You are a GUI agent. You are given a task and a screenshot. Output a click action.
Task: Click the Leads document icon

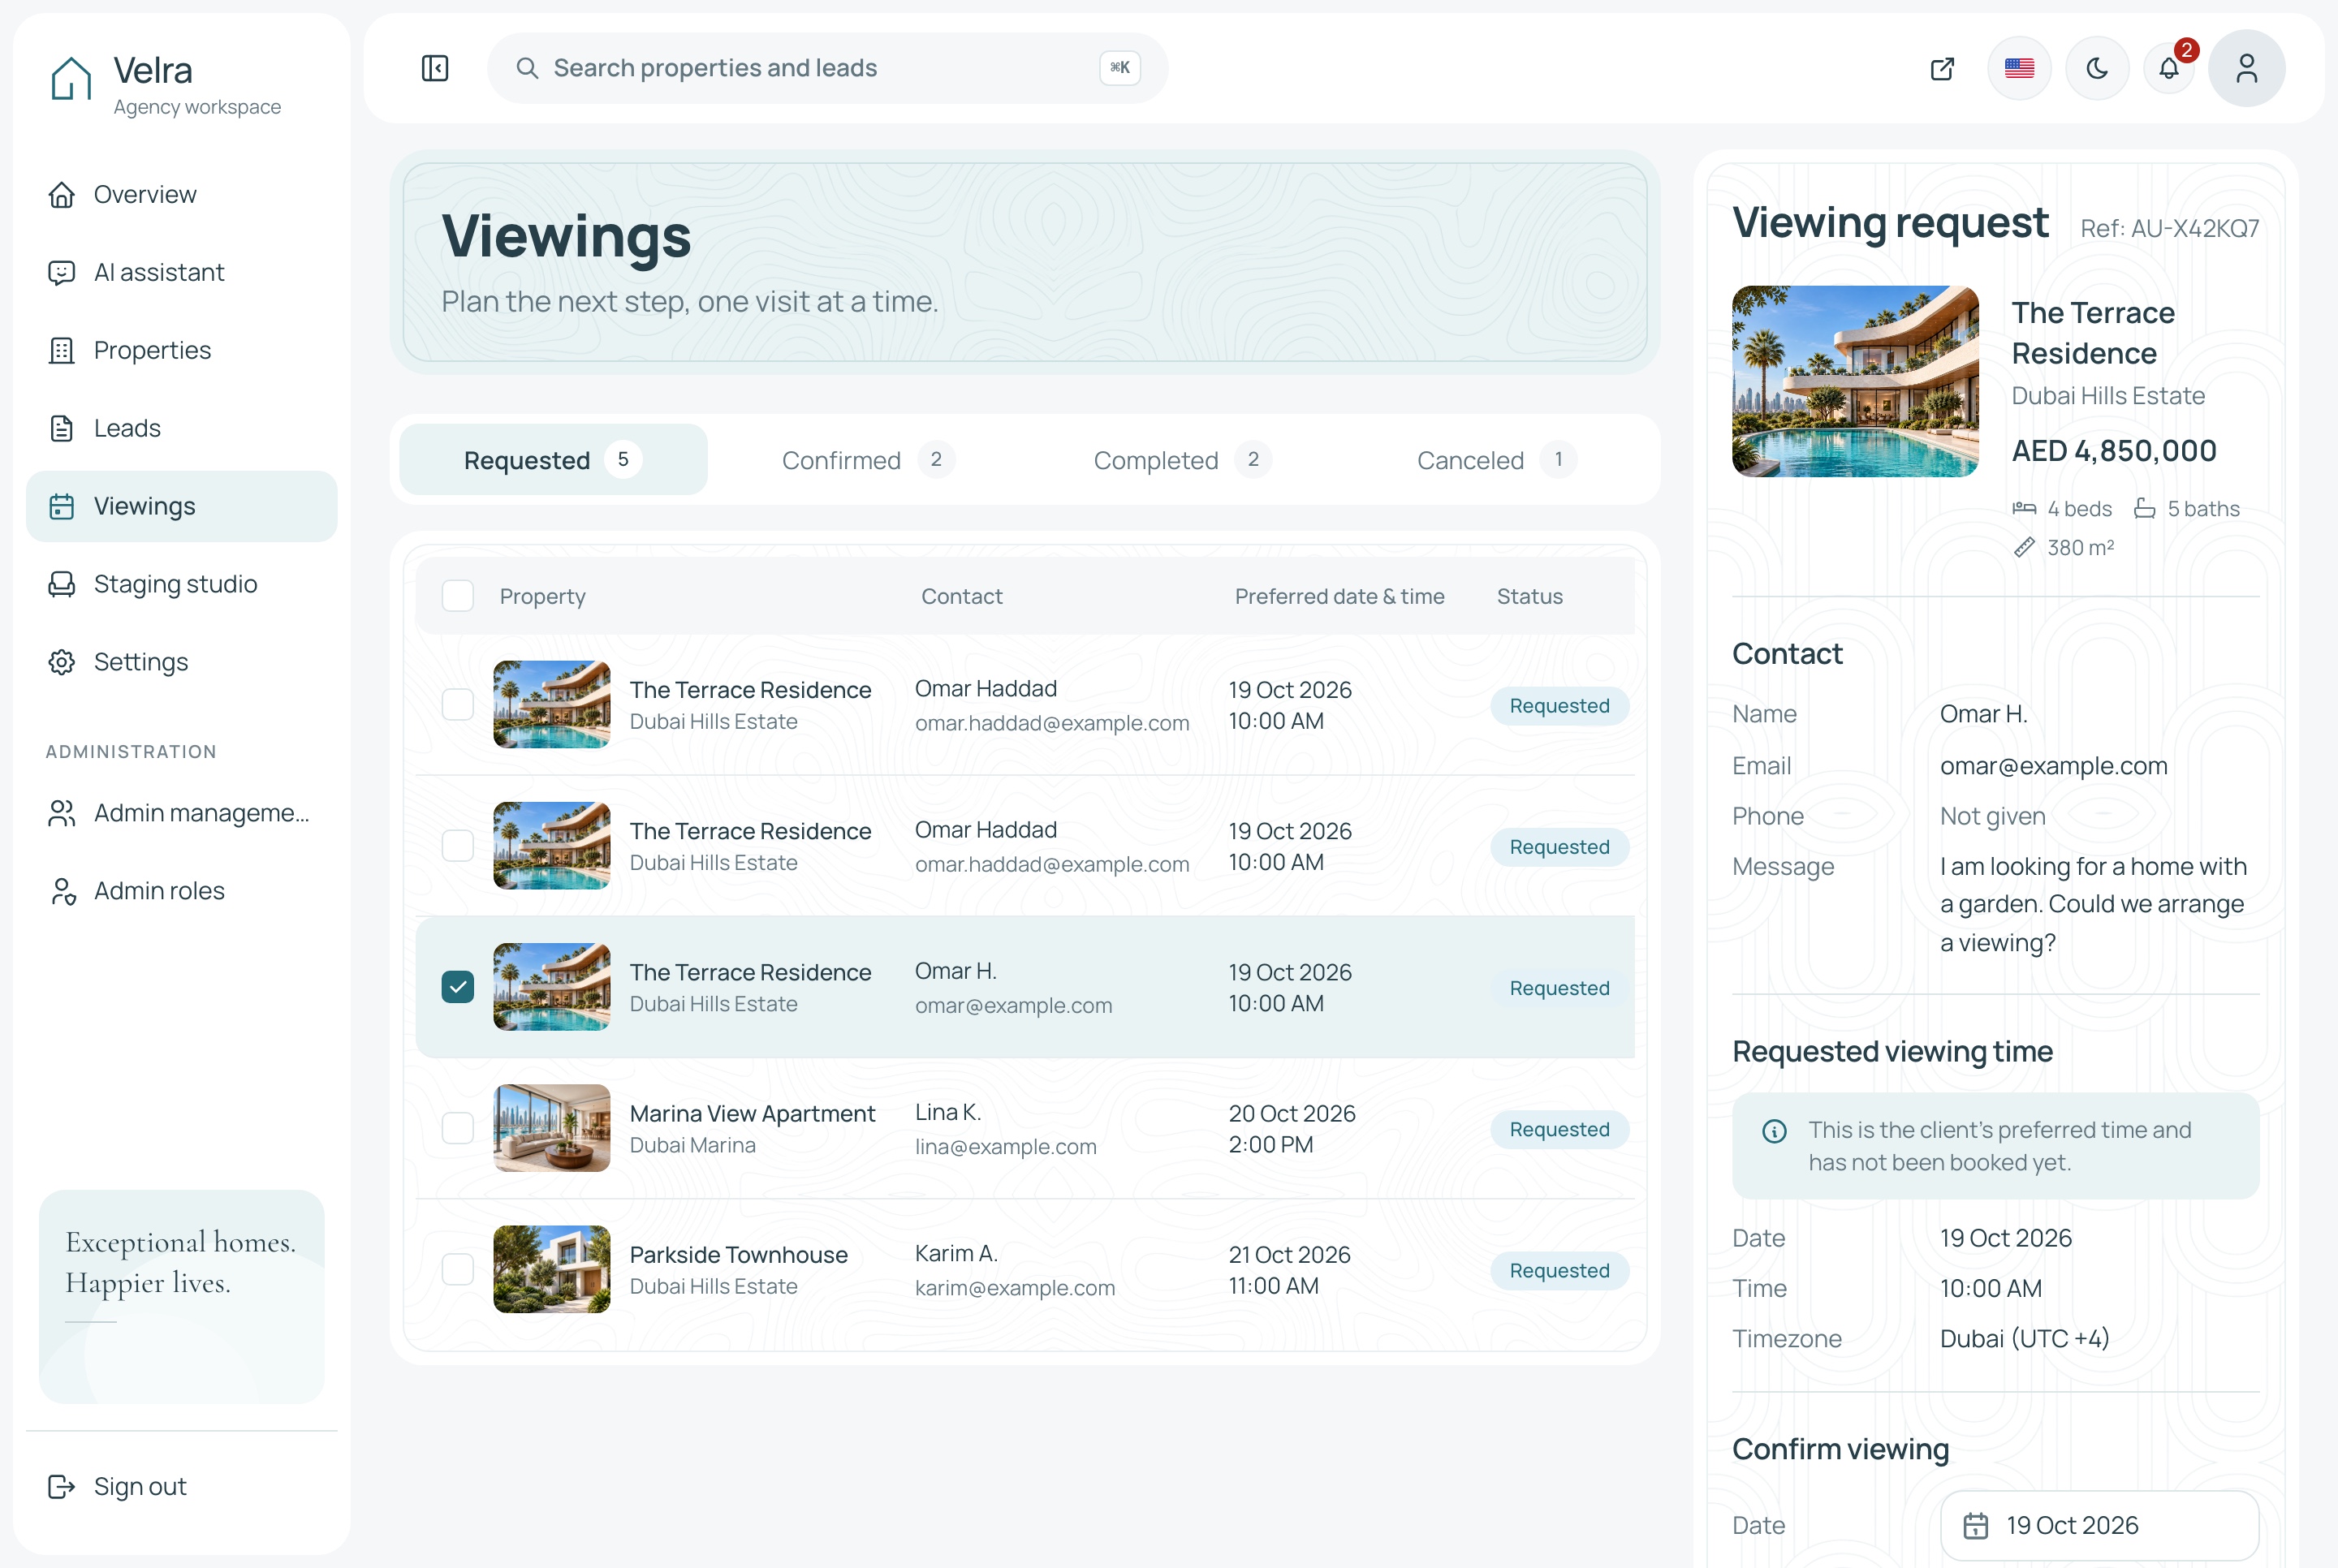coord(62,428)
